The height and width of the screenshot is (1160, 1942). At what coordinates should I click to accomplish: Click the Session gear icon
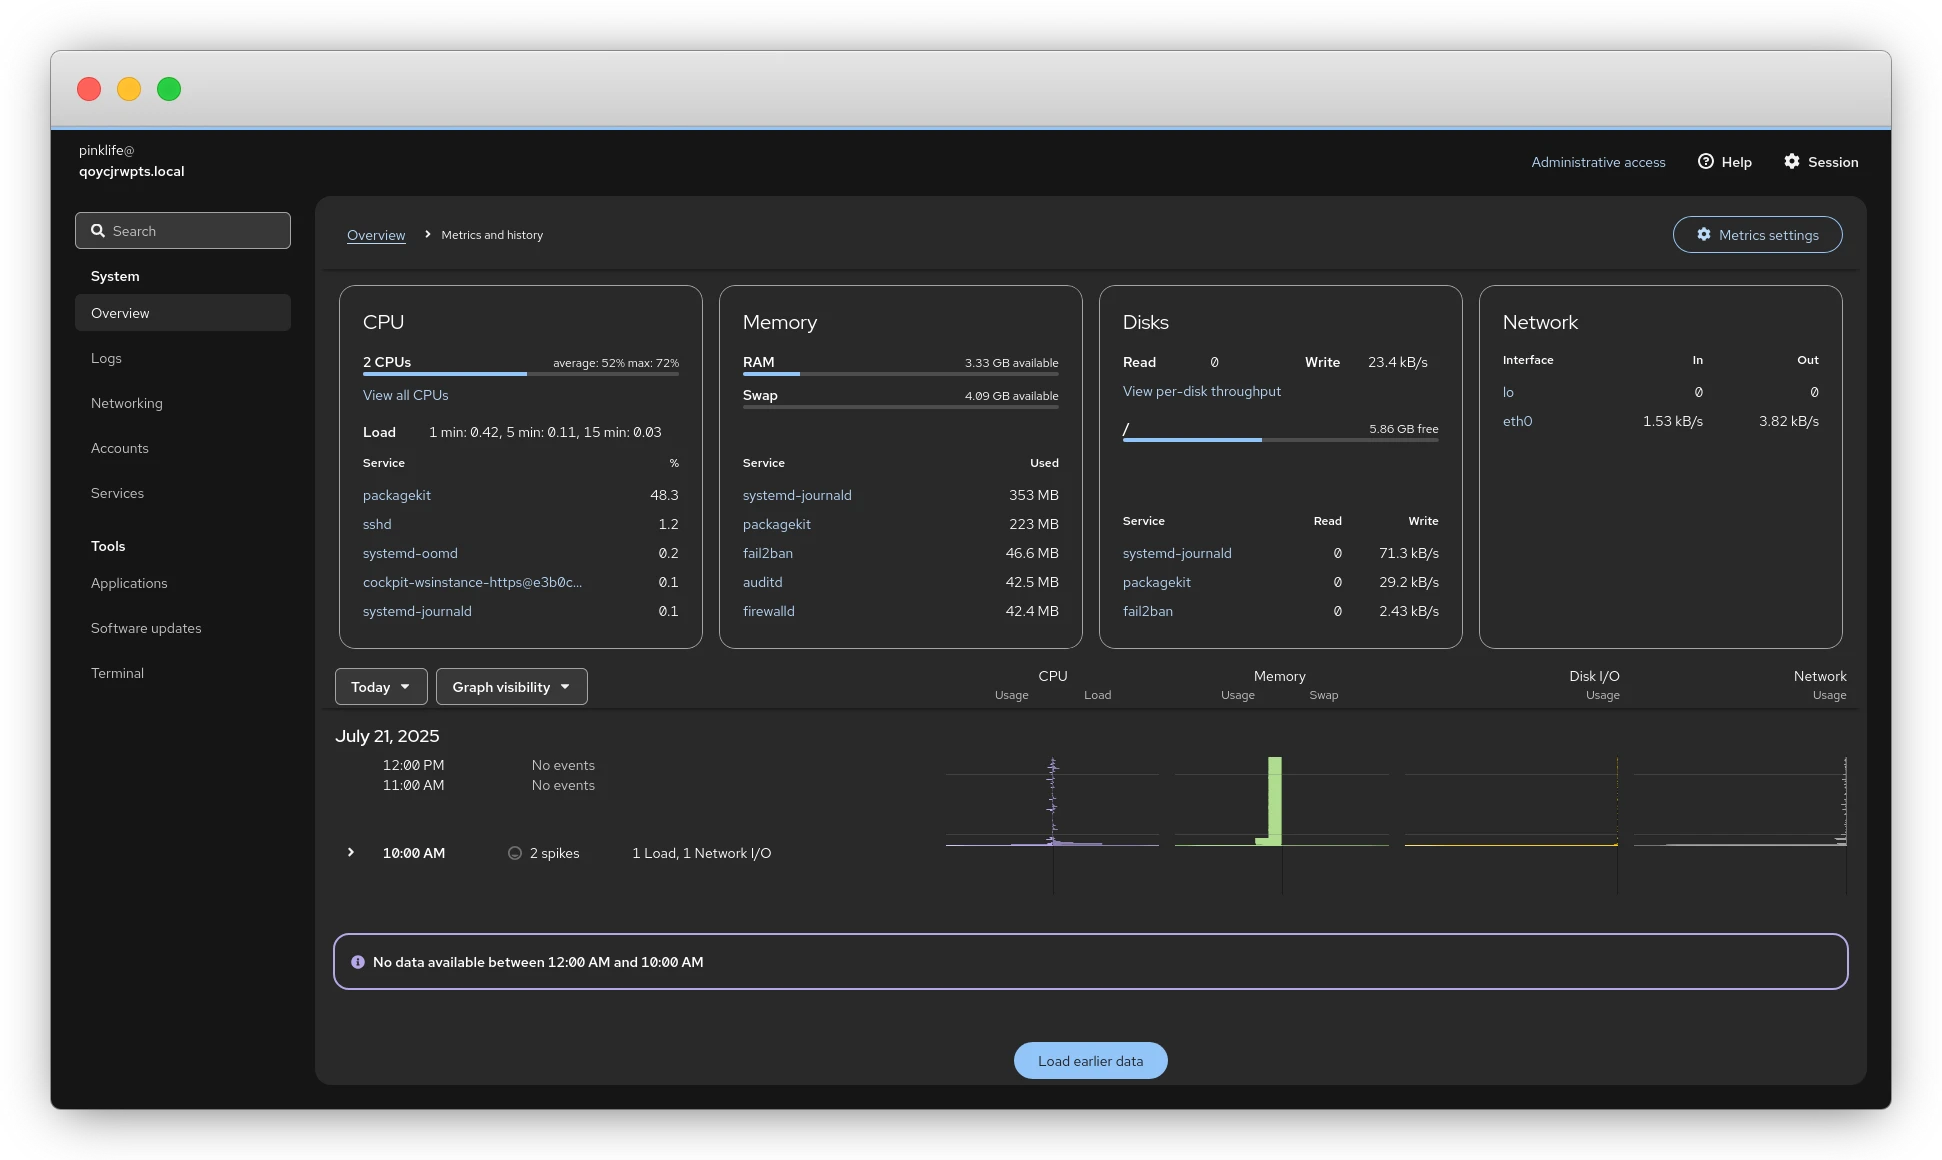click(x=1792, y=162)
